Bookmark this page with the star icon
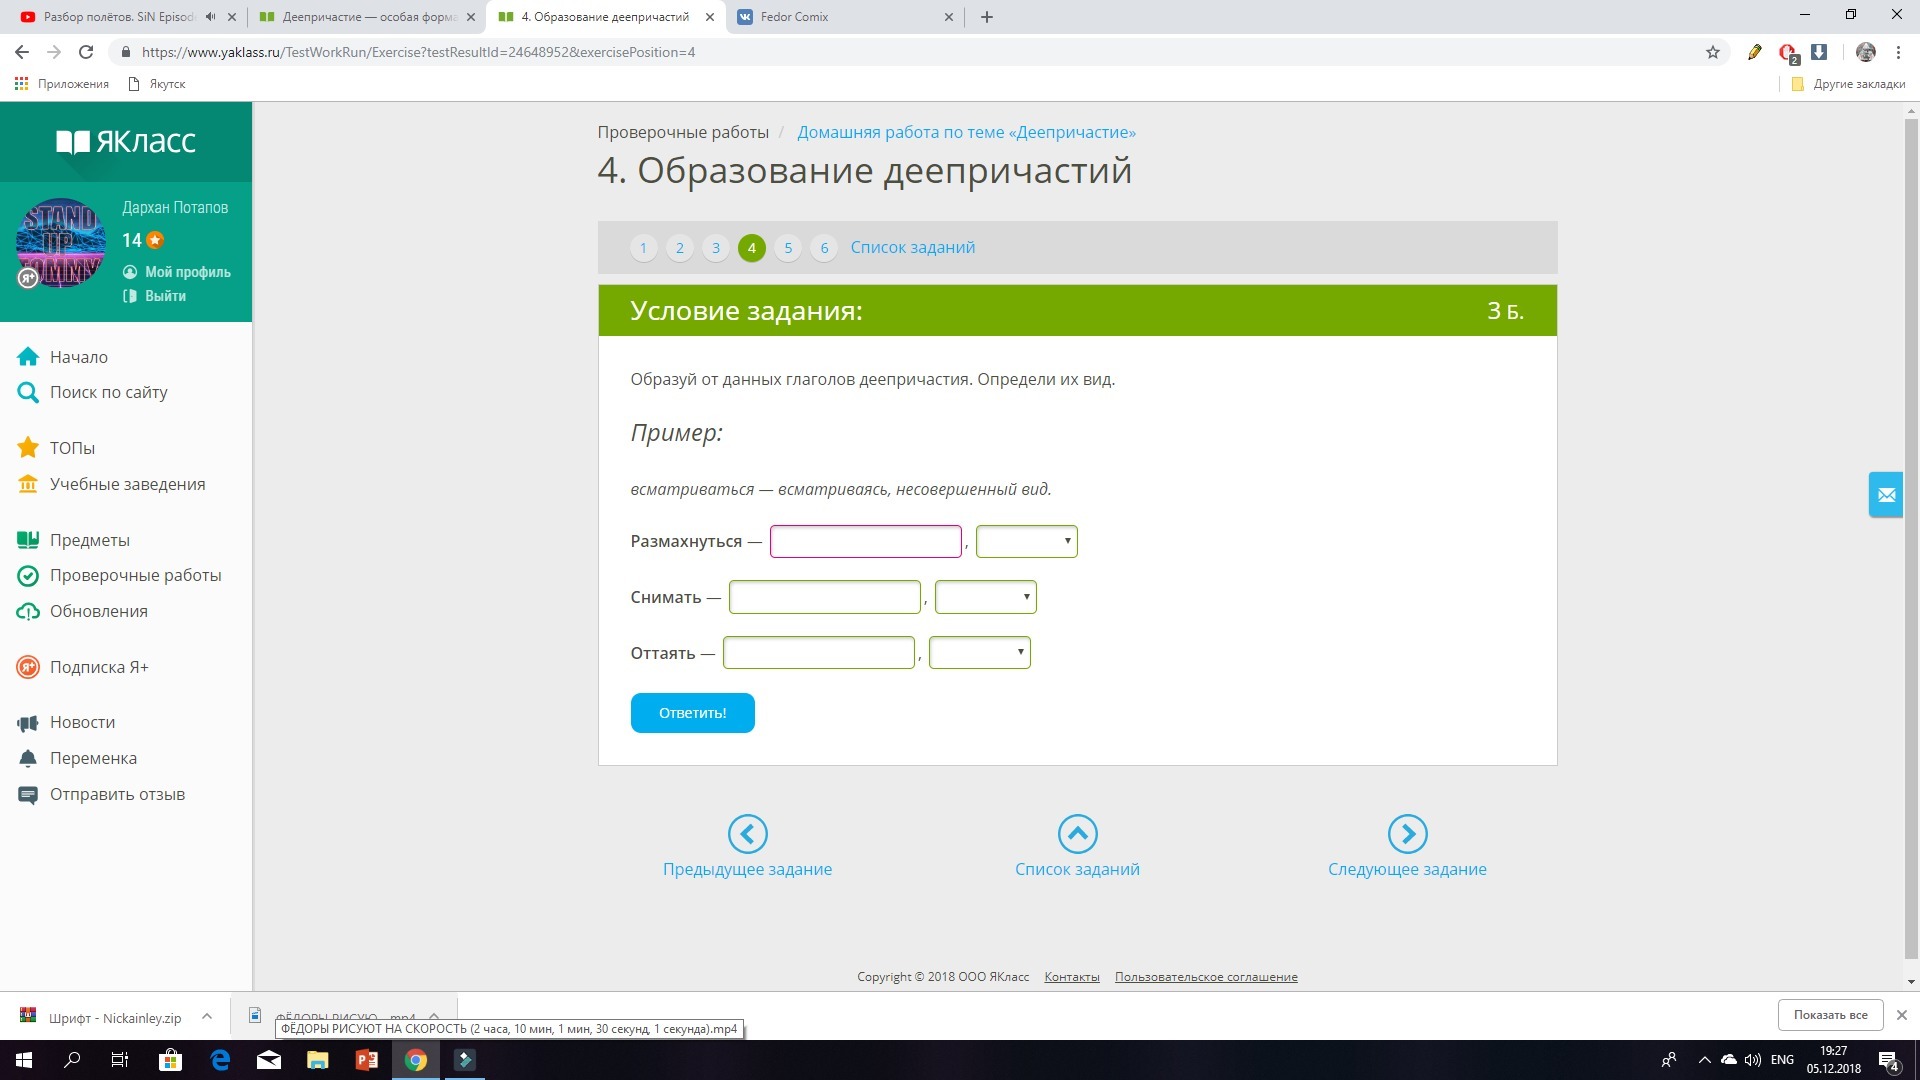The width and height of the screenshot is (1920, 1080). click(1713, 52)
